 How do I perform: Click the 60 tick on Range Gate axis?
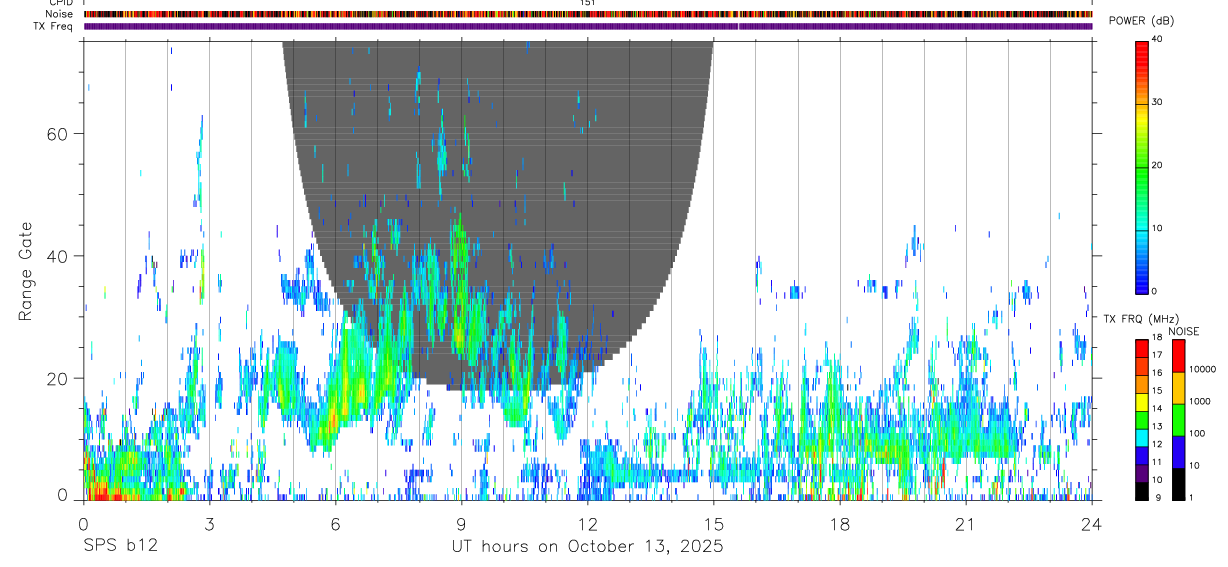[x=59, y=133]
